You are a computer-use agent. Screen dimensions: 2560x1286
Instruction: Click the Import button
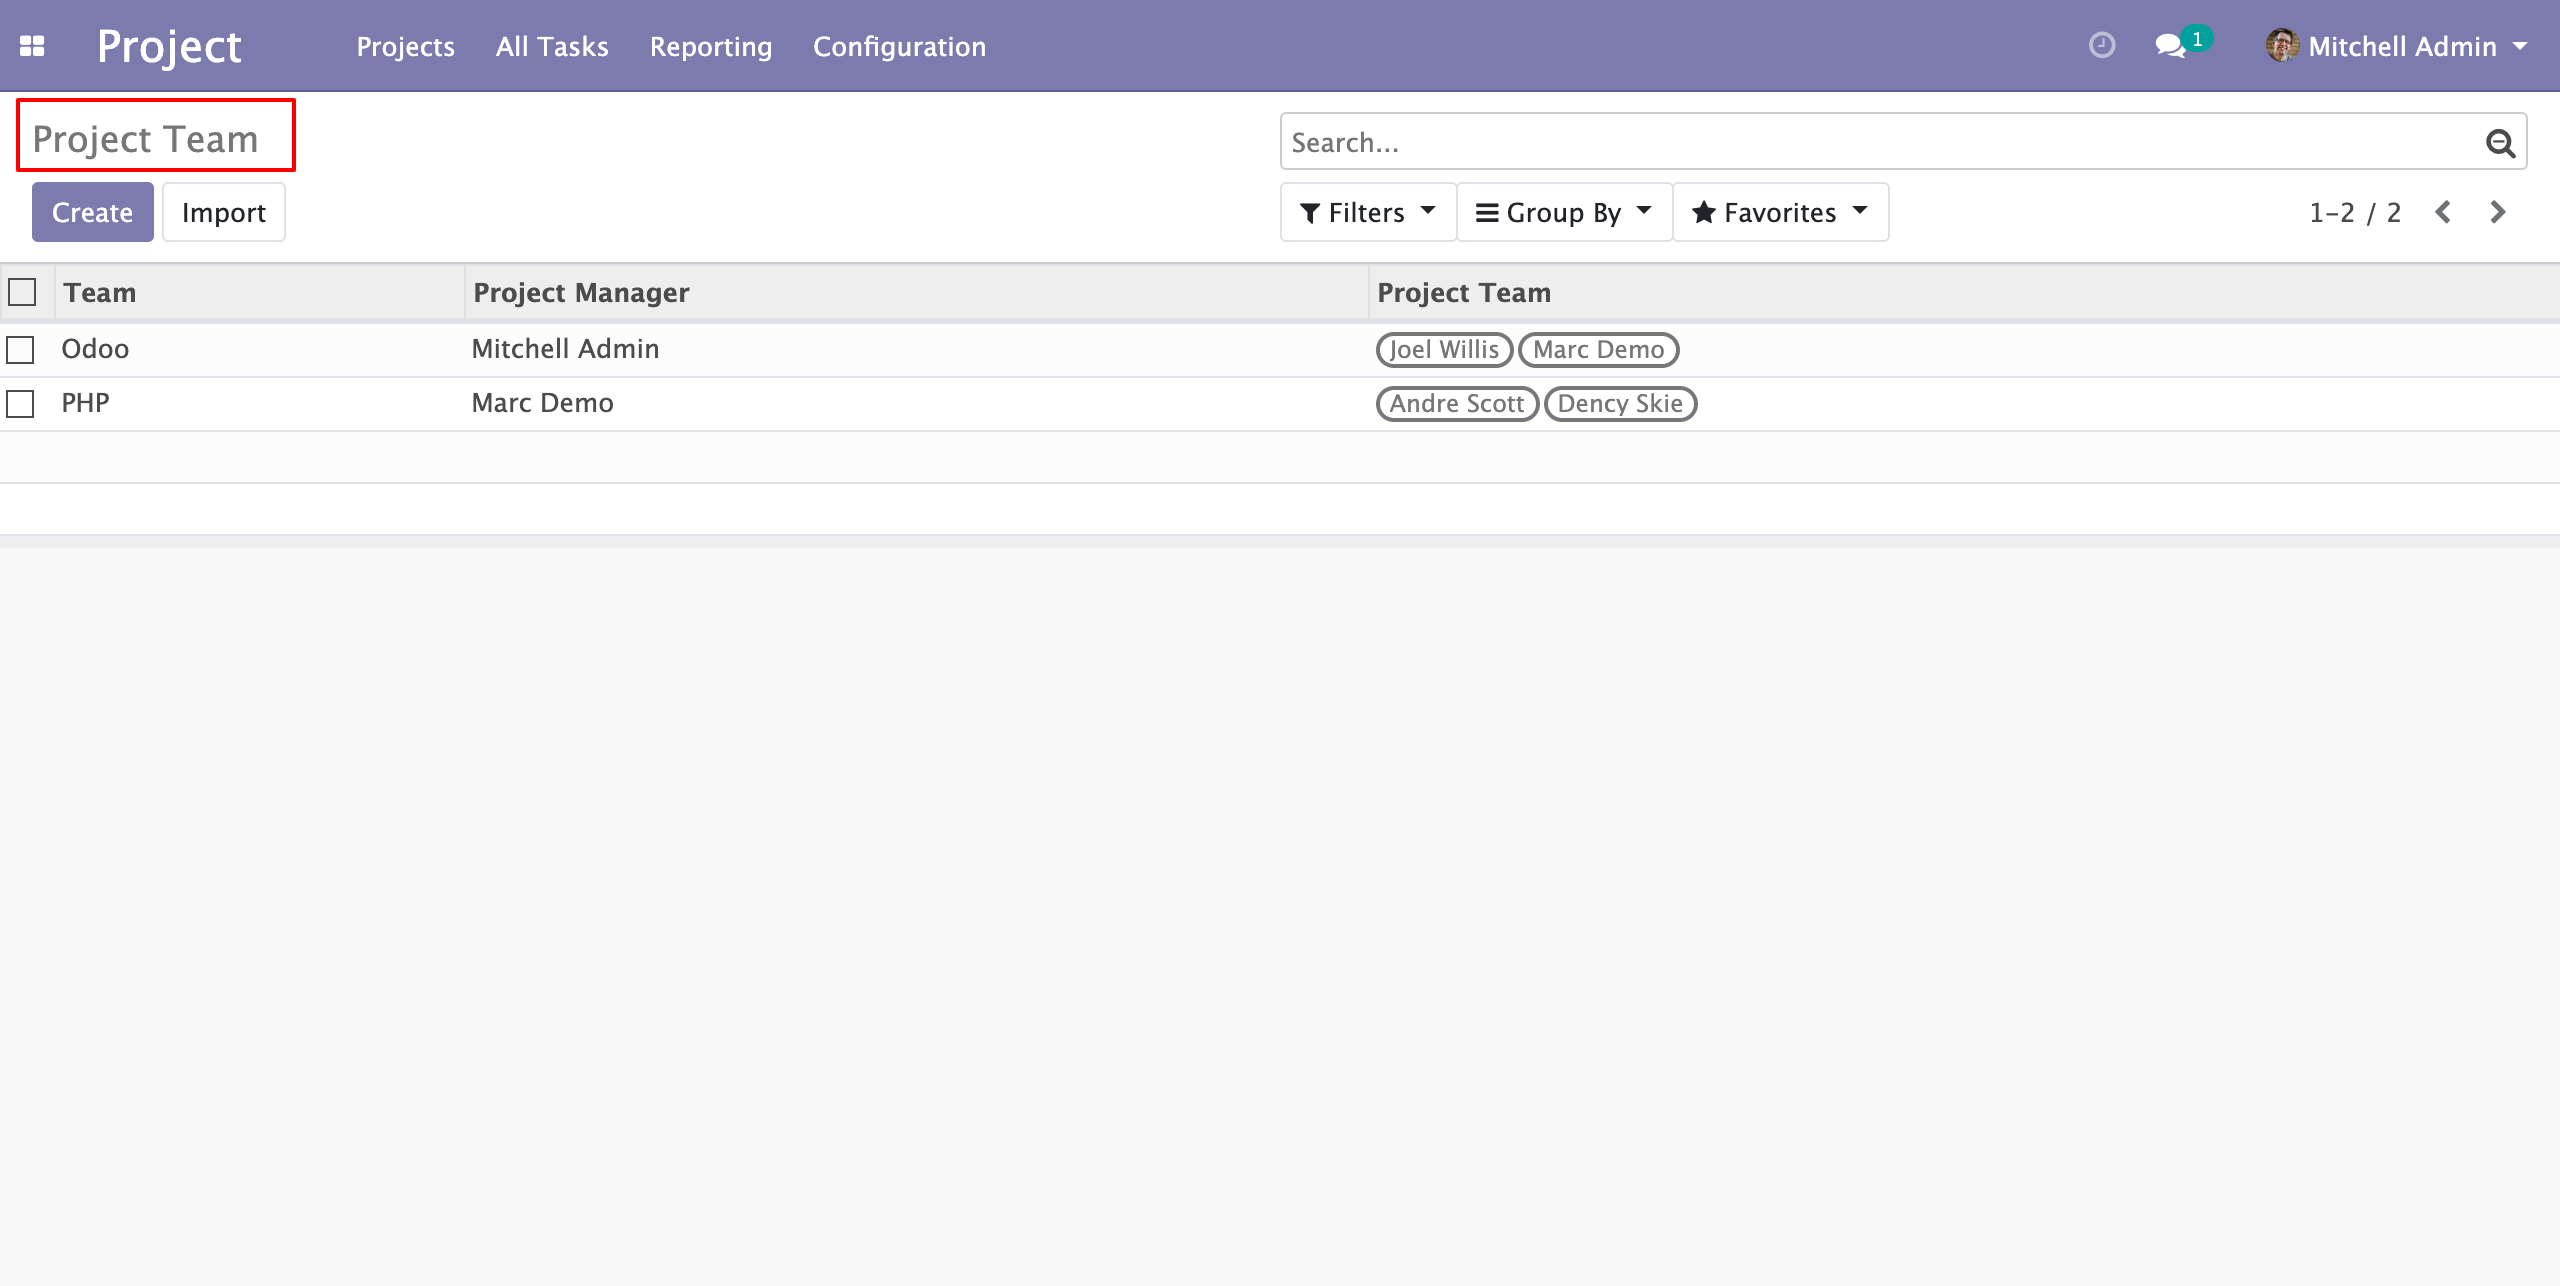pos(224,212)
